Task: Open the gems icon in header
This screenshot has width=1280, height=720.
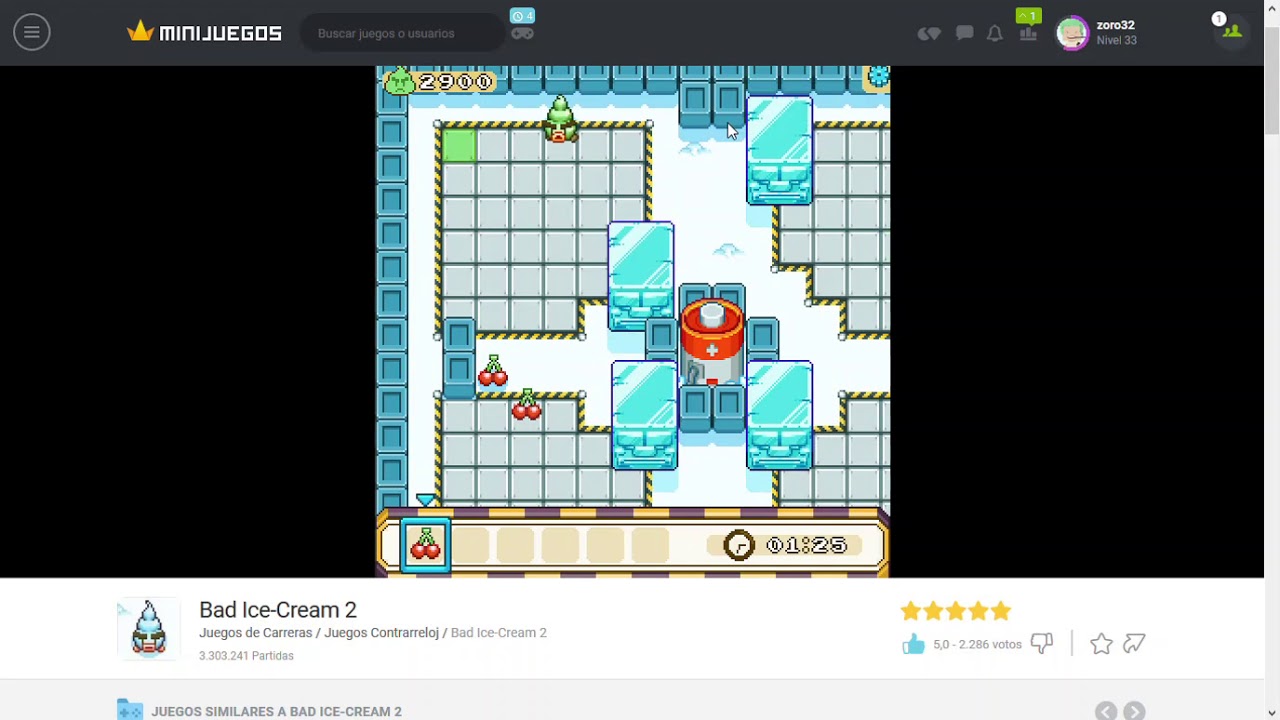Action: [x=929, y=34]
